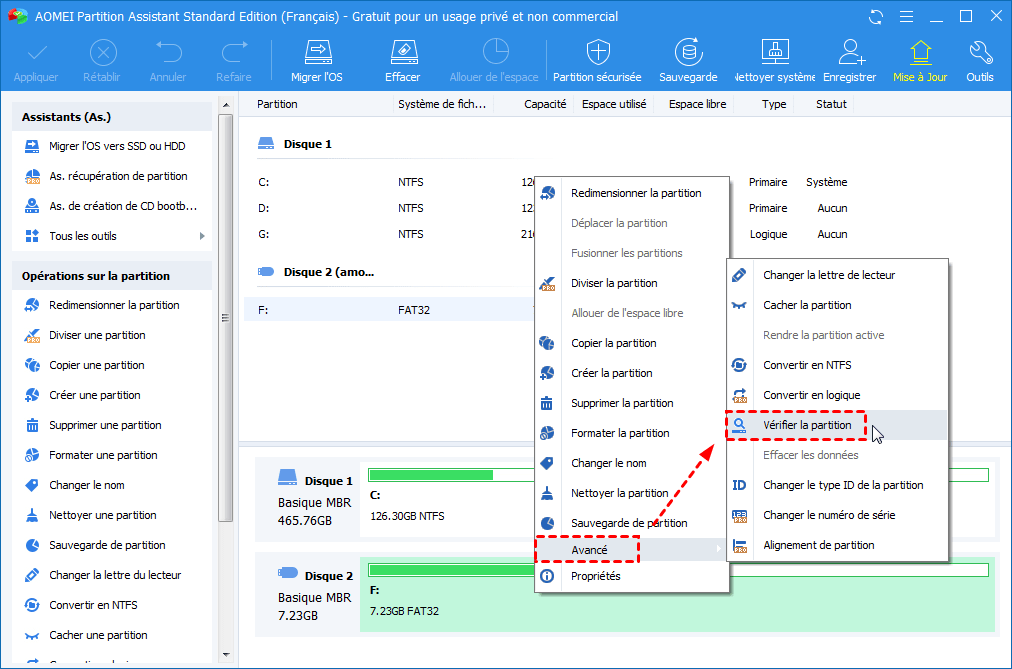The image size is (1012, 669).
Task: Click the Annuler undo arrow
Action: pos(168,53)
